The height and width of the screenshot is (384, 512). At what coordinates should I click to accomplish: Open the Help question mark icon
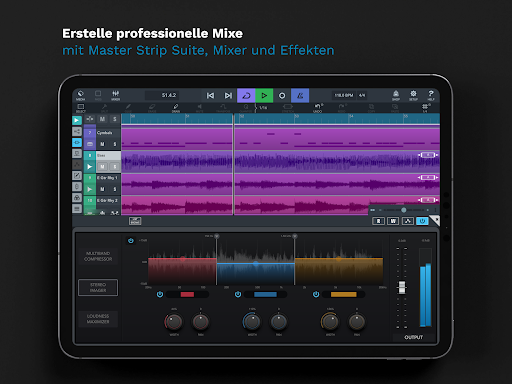(431, 95)
